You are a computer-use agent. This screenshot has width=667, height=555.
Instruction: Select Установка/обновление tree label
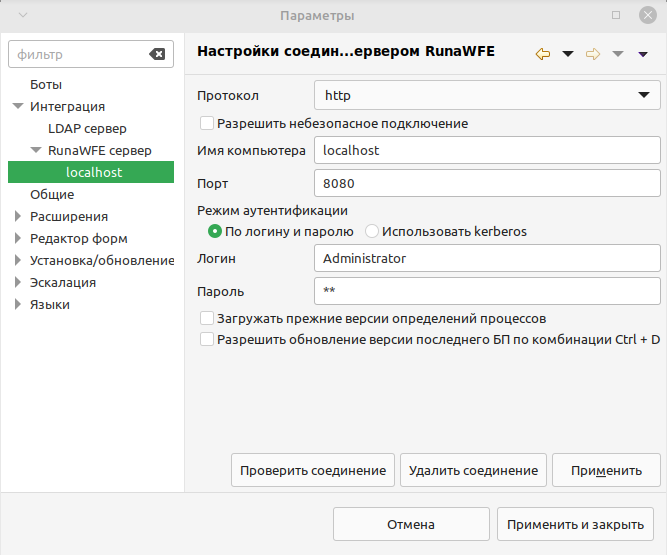click(x=102, y=260)
